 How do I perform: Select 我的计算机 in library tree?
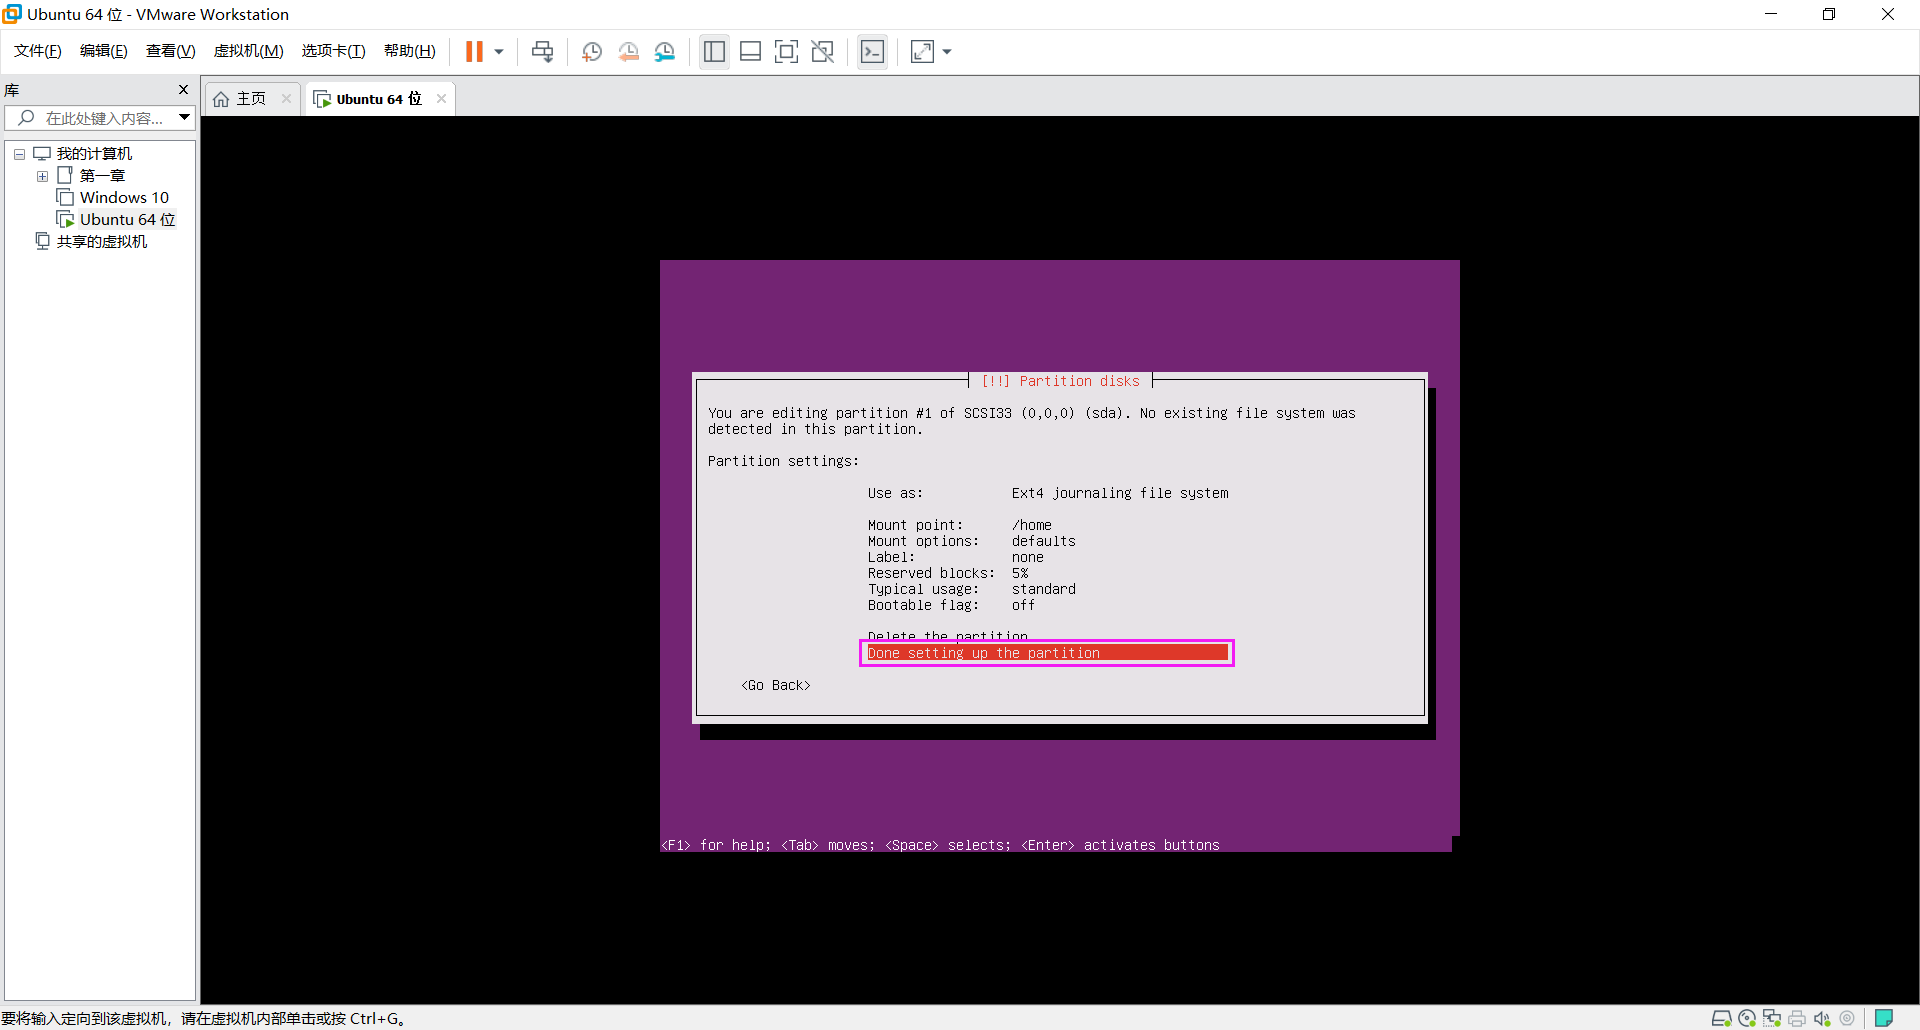[x=94, y=154]
